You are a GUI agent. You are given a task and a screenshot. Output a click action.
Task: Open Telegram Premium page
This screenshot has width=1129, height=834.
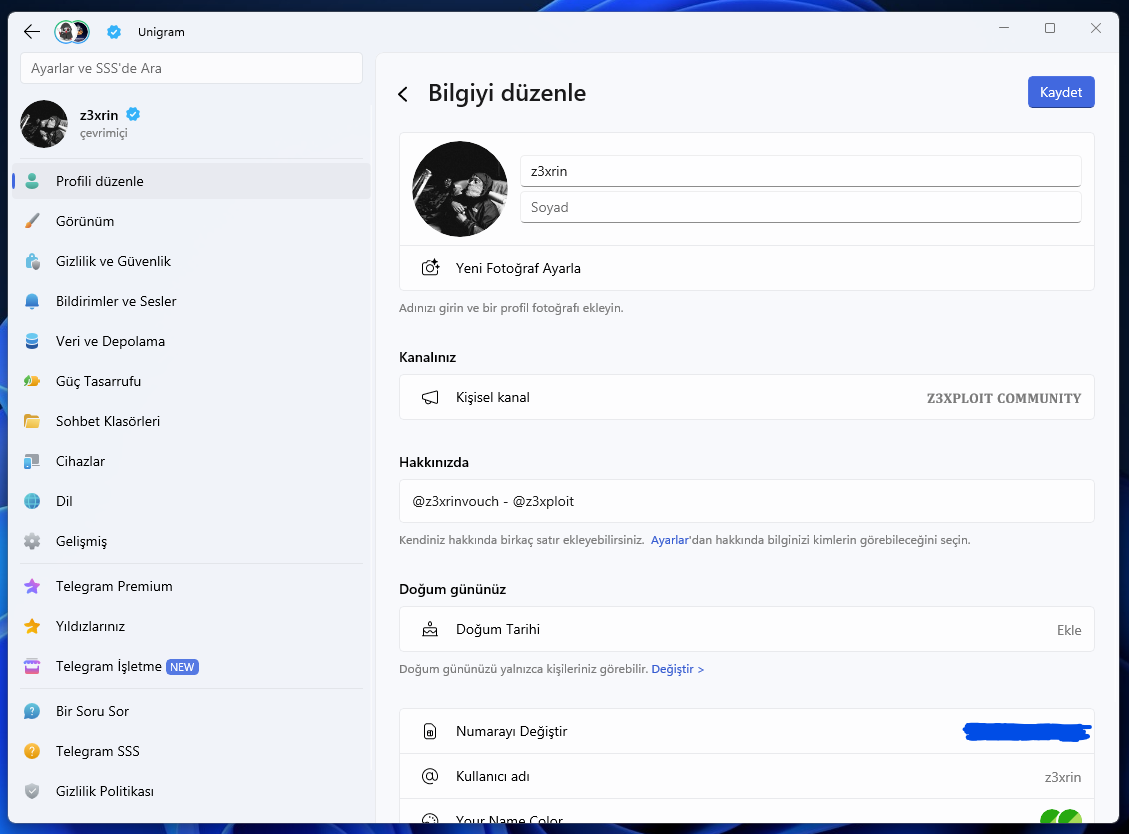192,586
